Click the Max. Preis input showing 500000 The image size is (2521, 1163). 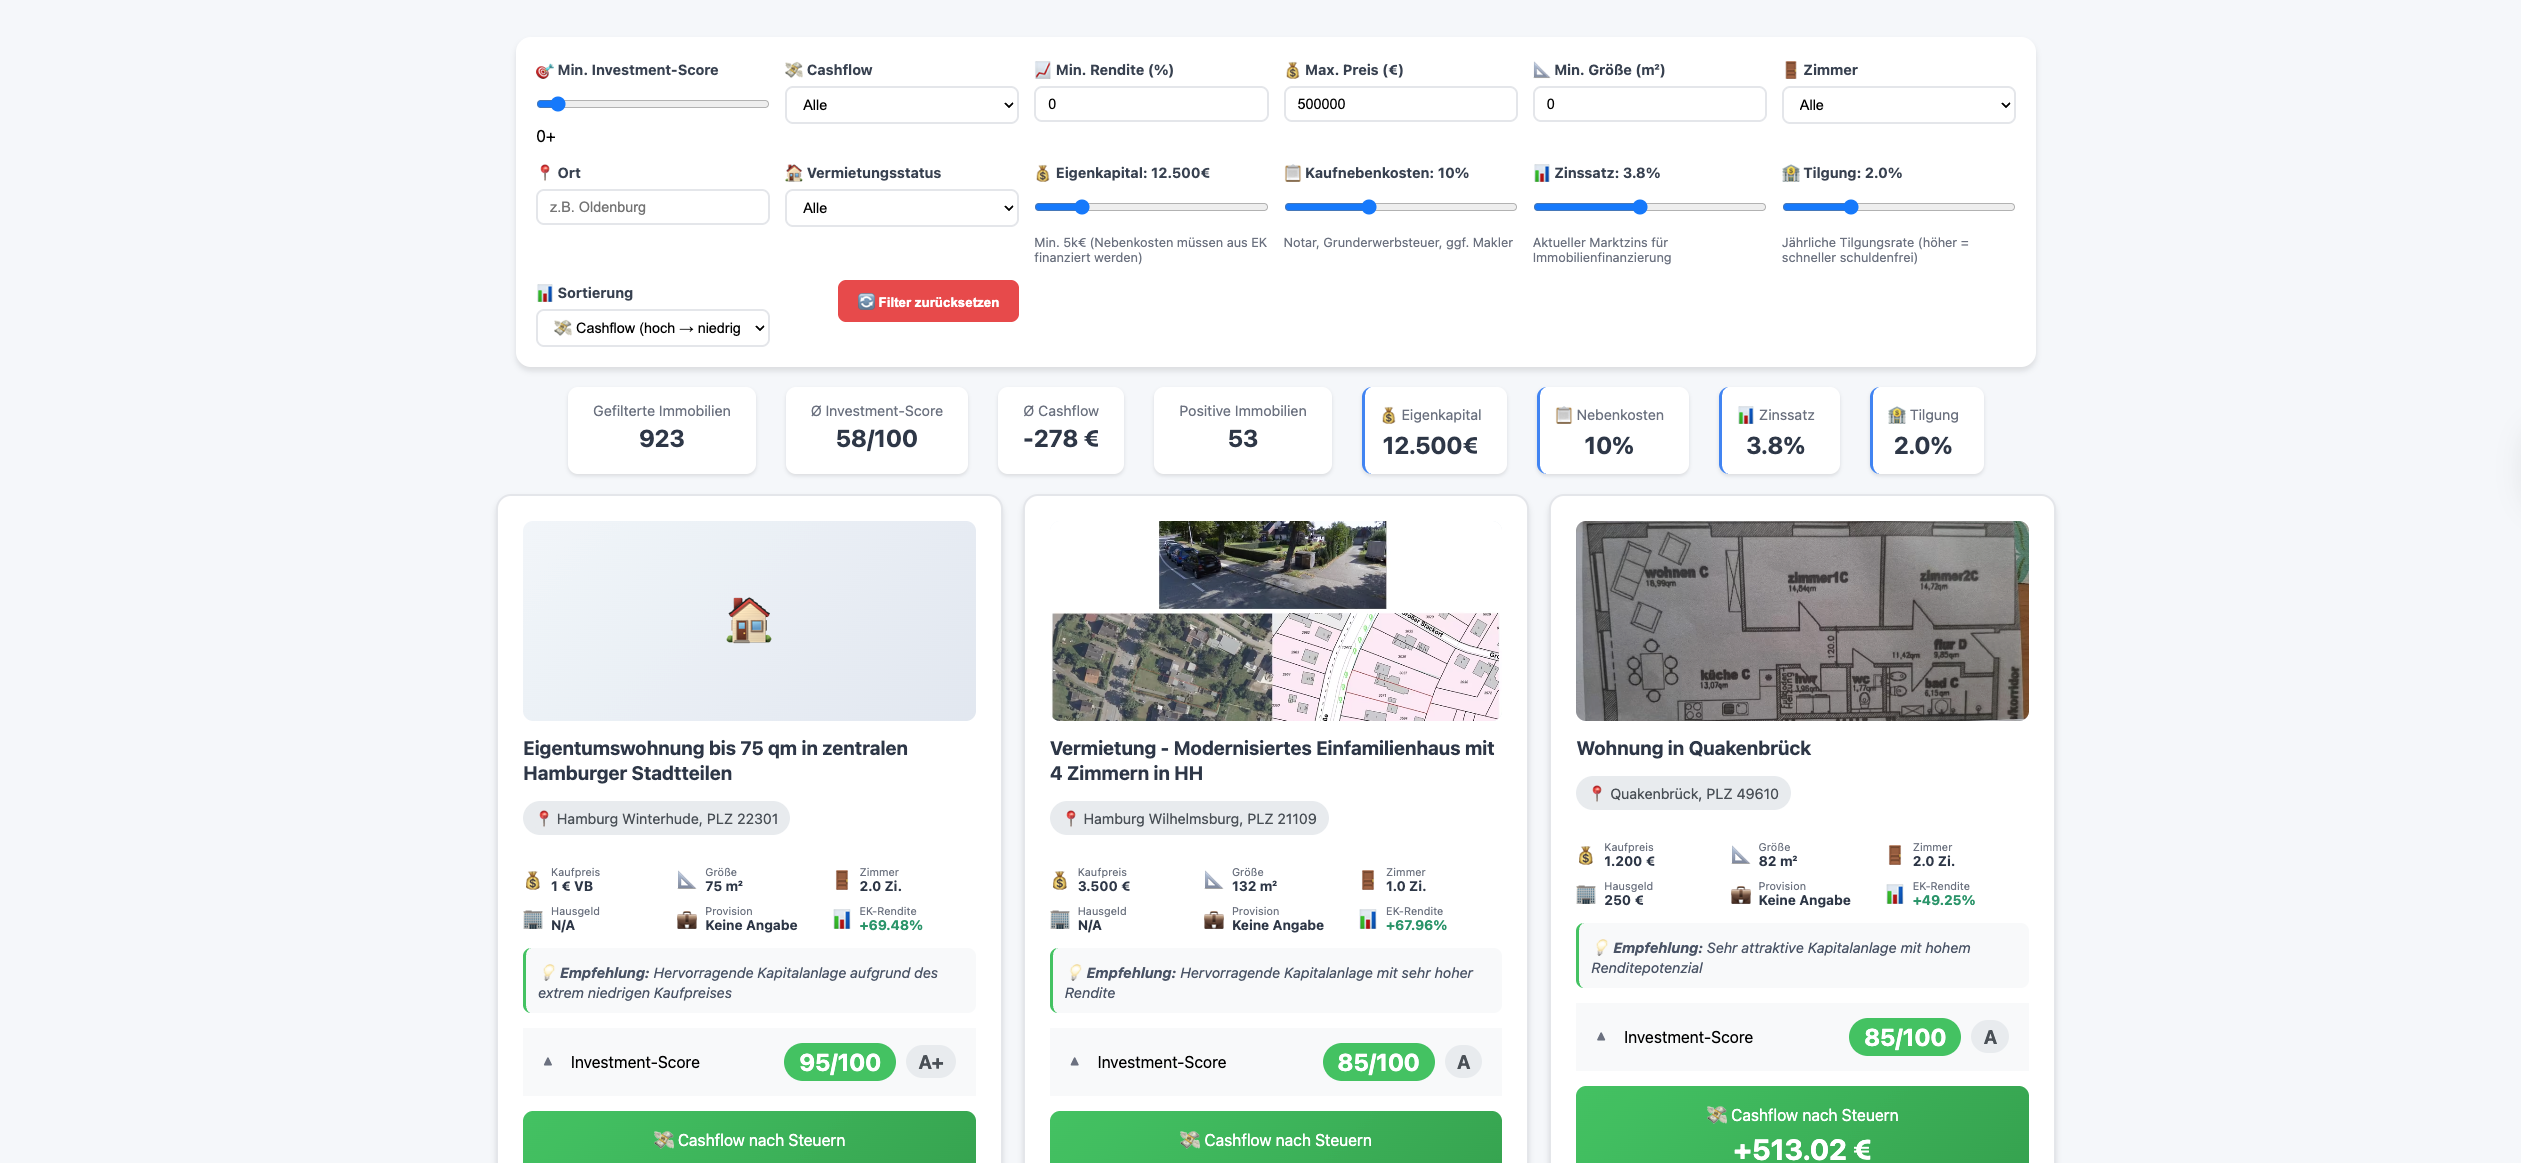click(1400, 103)
